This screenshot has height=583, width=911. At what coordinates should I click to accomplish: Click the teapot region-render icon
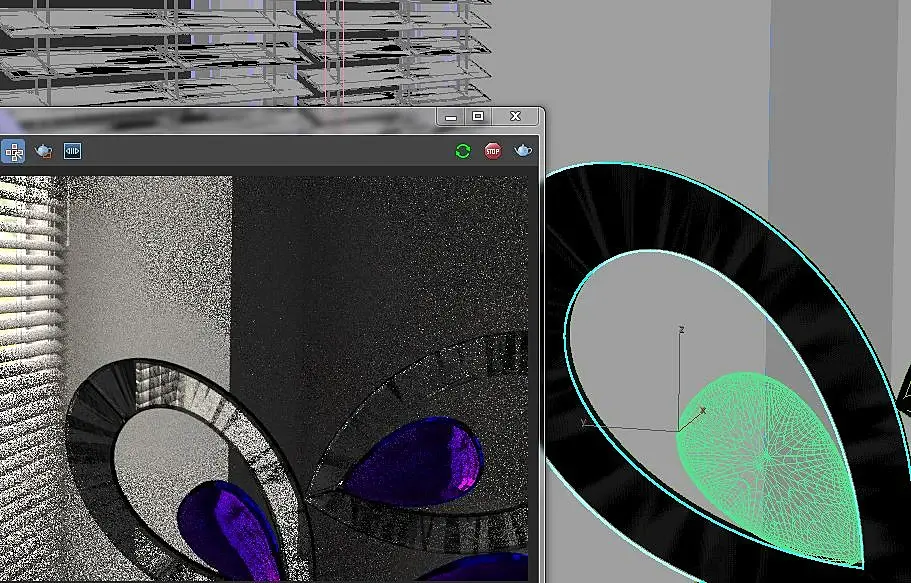(44, 151)
